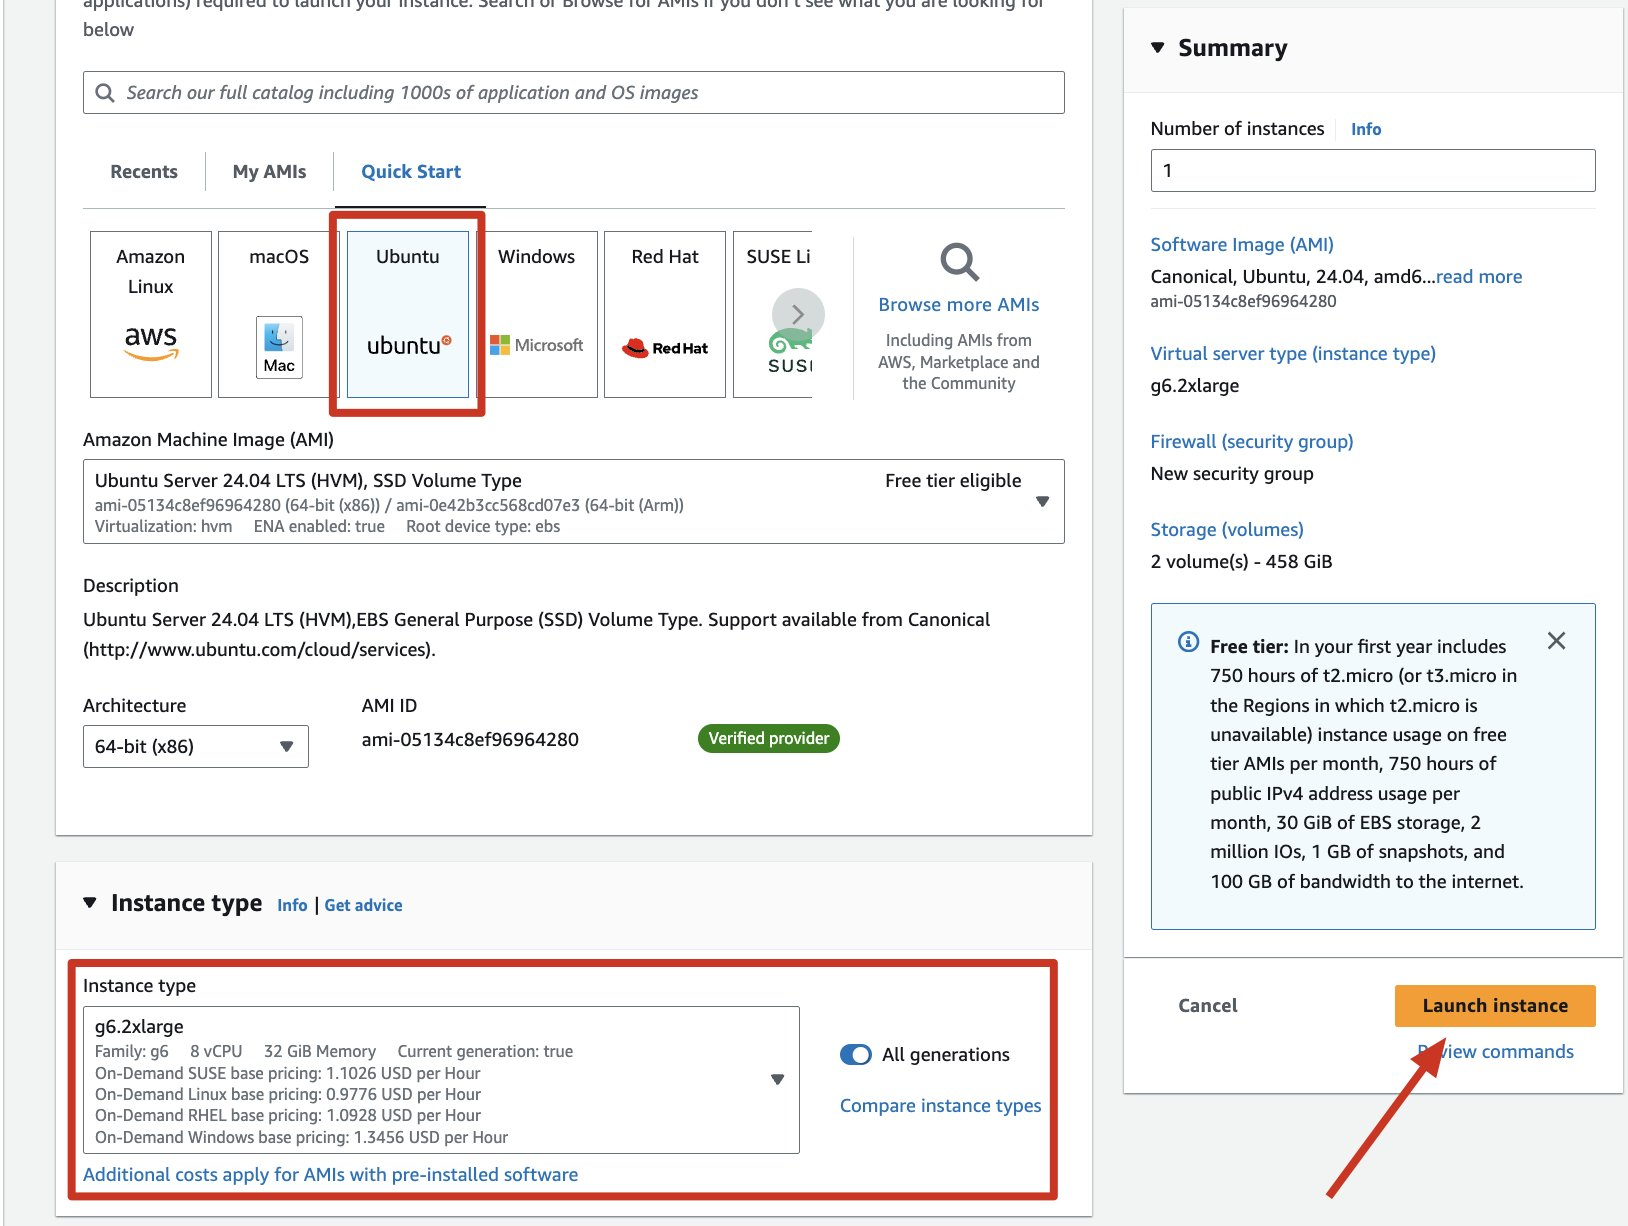The height and width of the screenshot is (1226, 1628).
Task: Click the Get advice link
Action: pyautogui.click(x=364, y=905)
